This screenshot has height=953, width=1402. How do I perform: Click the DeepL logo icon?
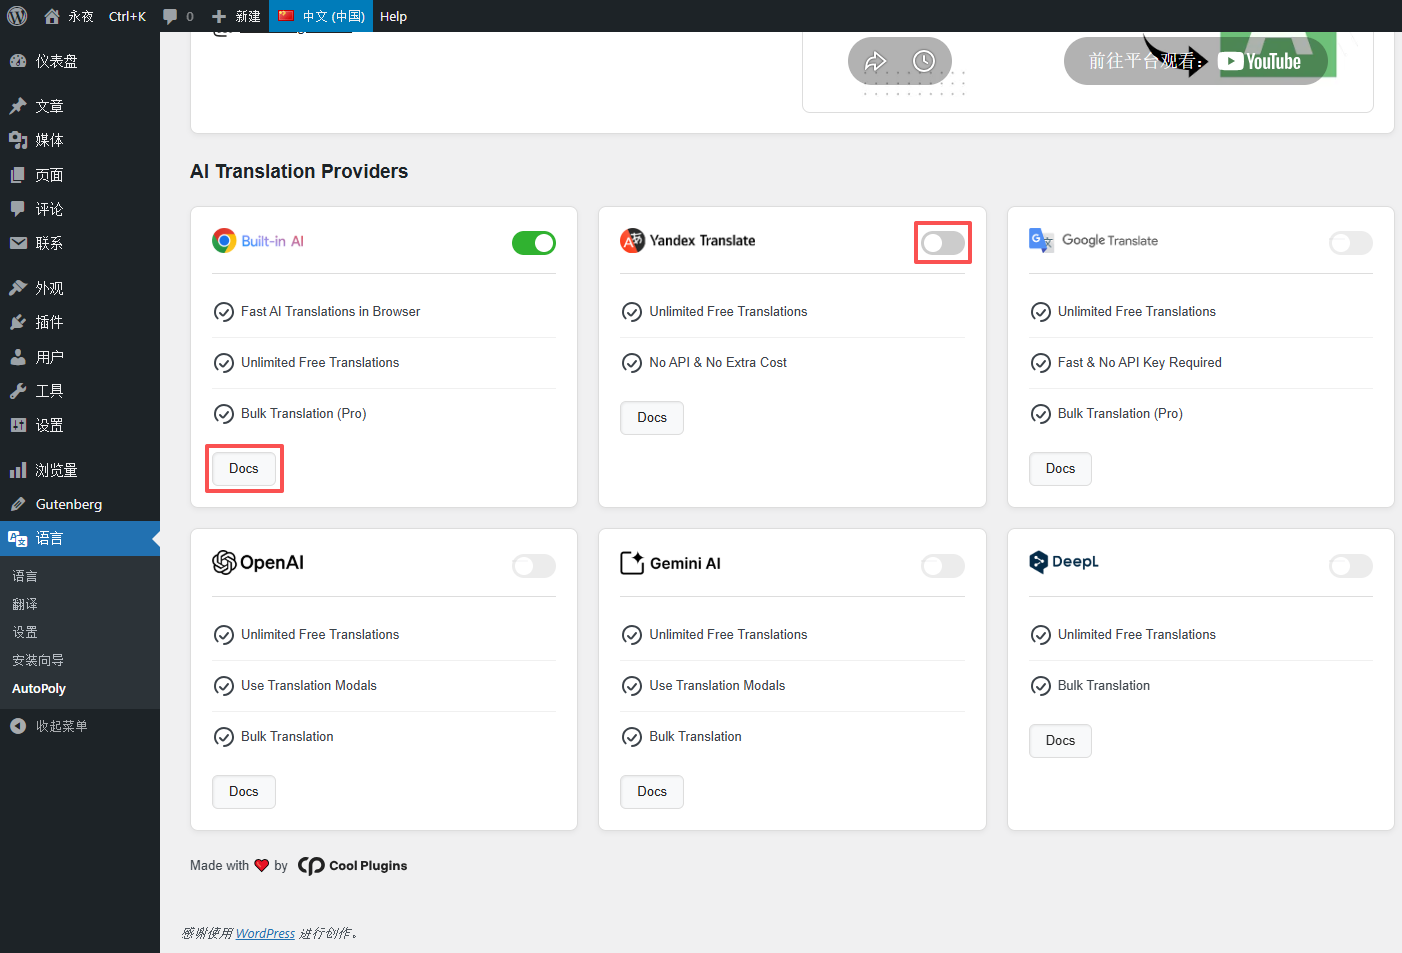coord(1039,562)
